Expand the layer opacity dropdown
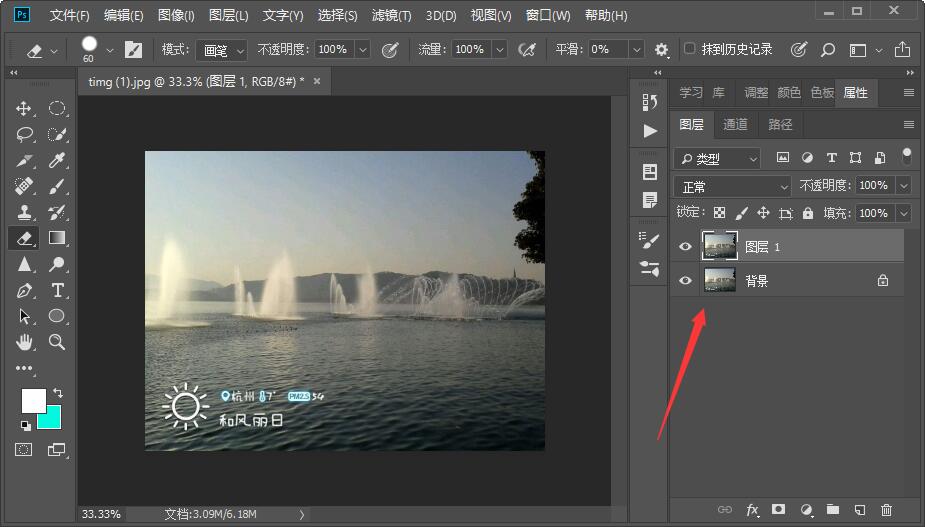The image size is (925, 527). [904, 186]
